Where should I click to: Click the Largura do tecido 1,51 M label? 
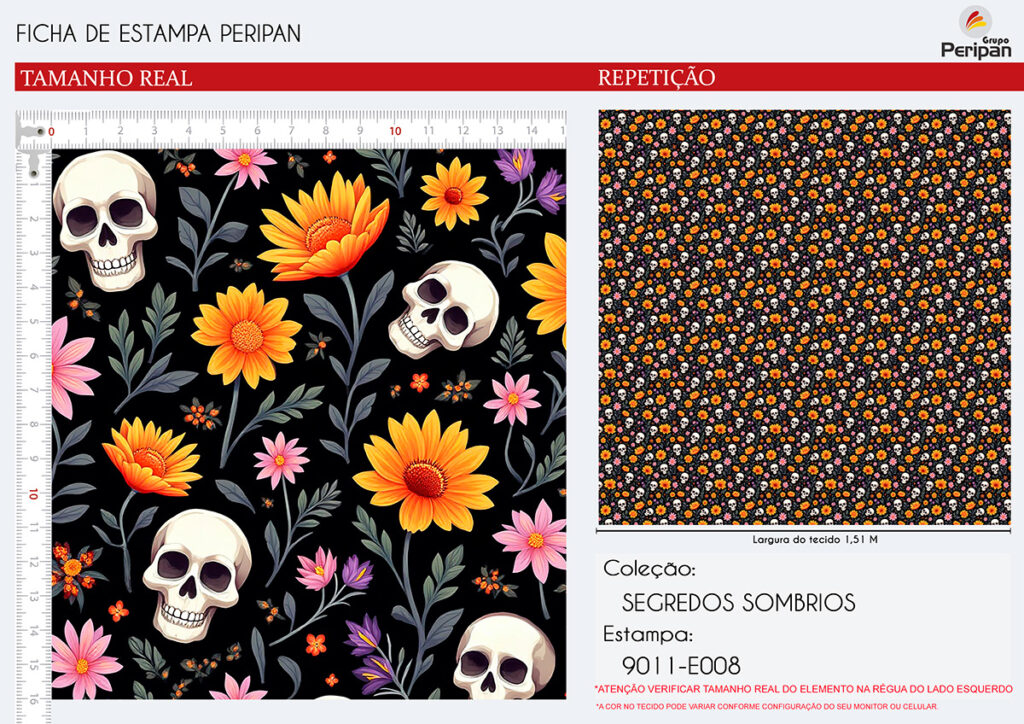coord(815,539)
